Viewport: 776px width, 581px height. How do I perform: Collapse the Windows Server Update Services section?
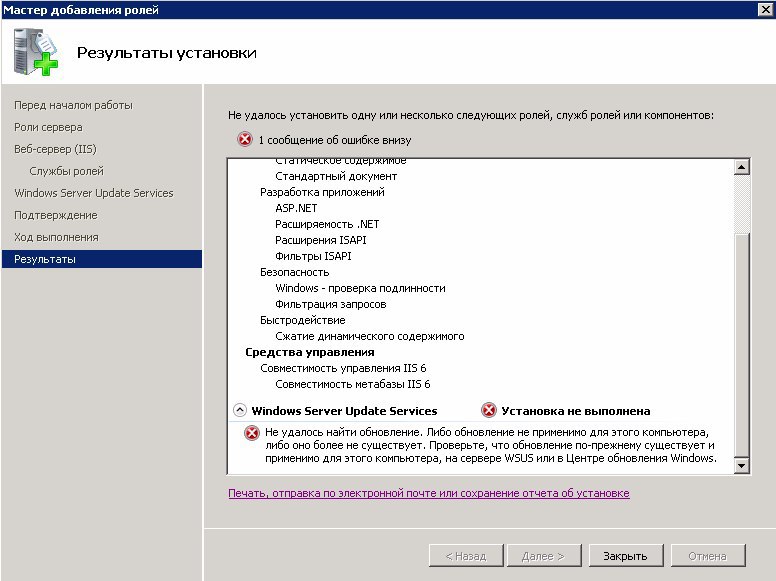240,410
